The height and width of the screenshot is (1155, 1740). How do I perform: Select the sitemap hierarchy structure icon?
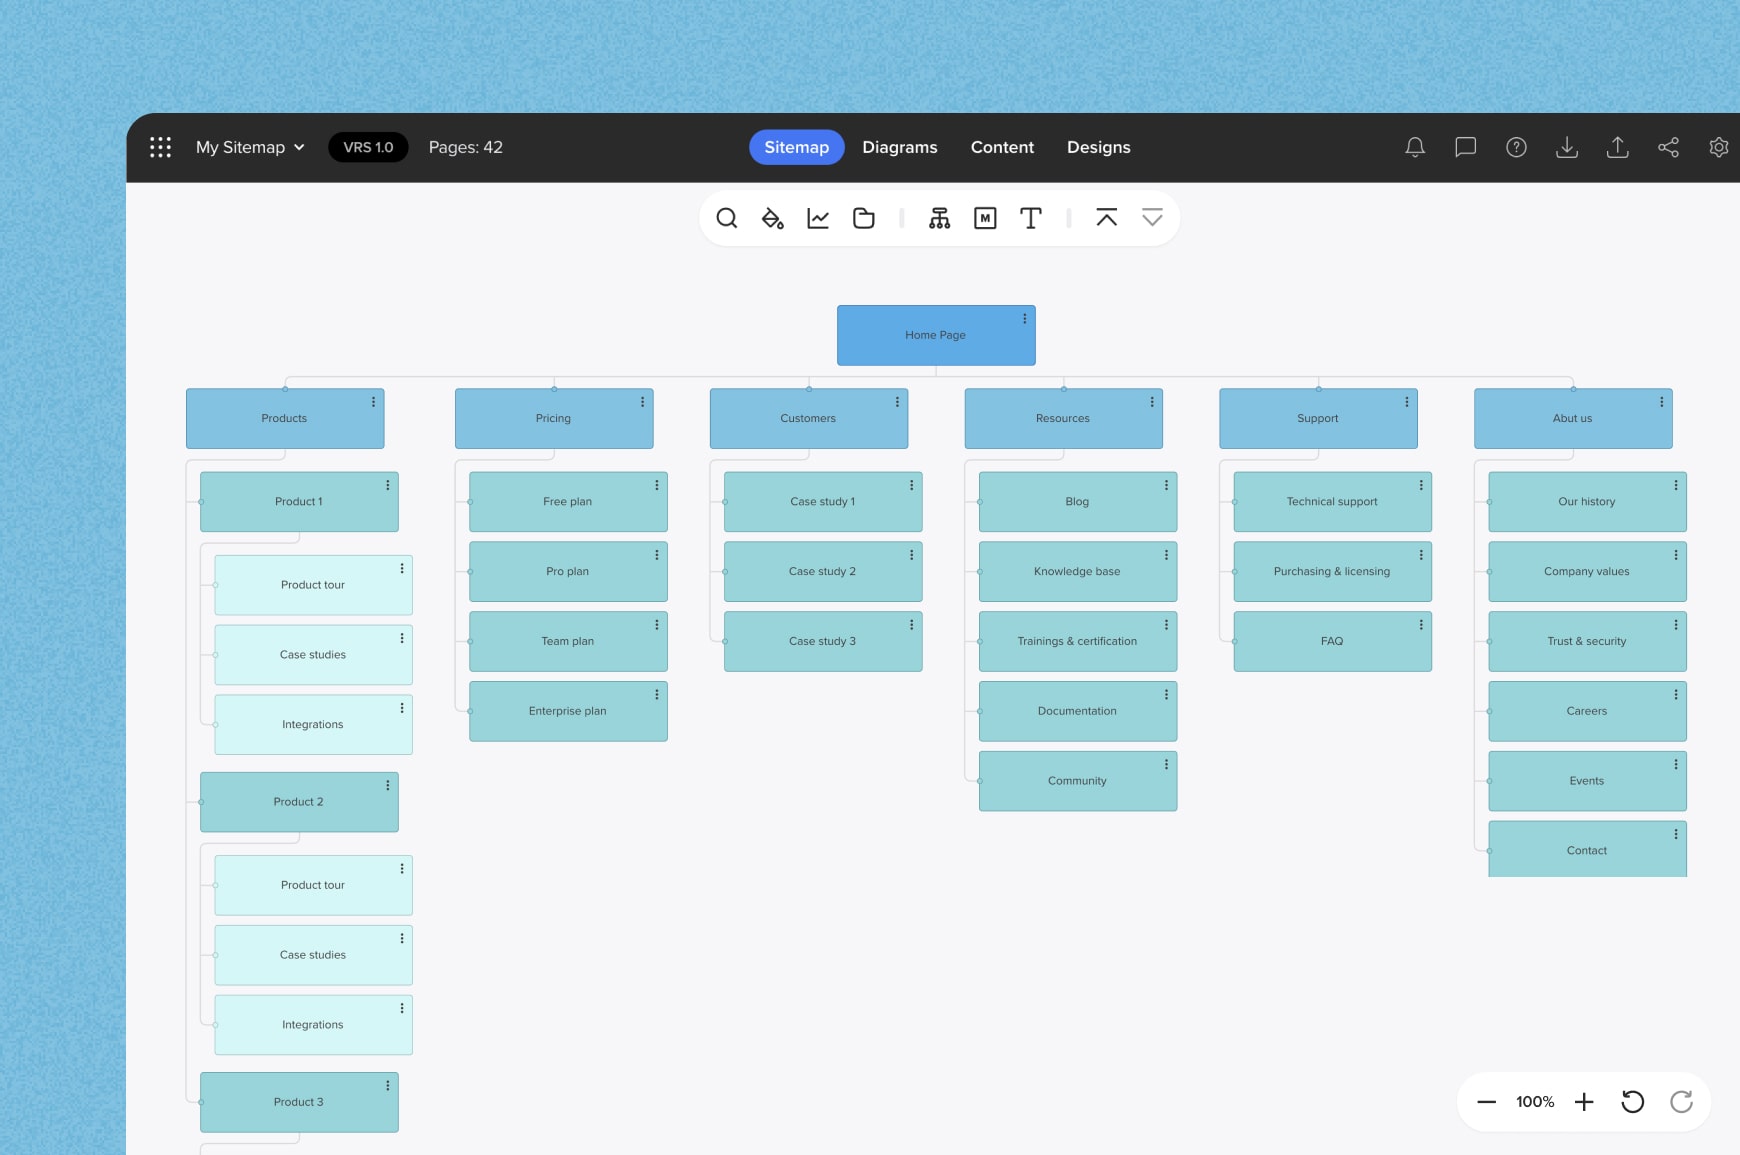939,218
